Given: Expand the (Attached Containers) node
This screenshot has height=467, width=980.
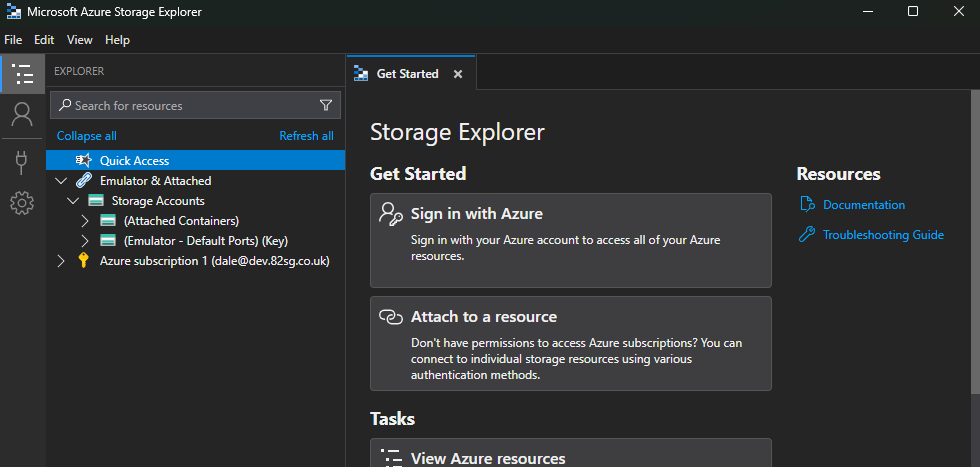Looking at the screenshot, I should [86, 221].
